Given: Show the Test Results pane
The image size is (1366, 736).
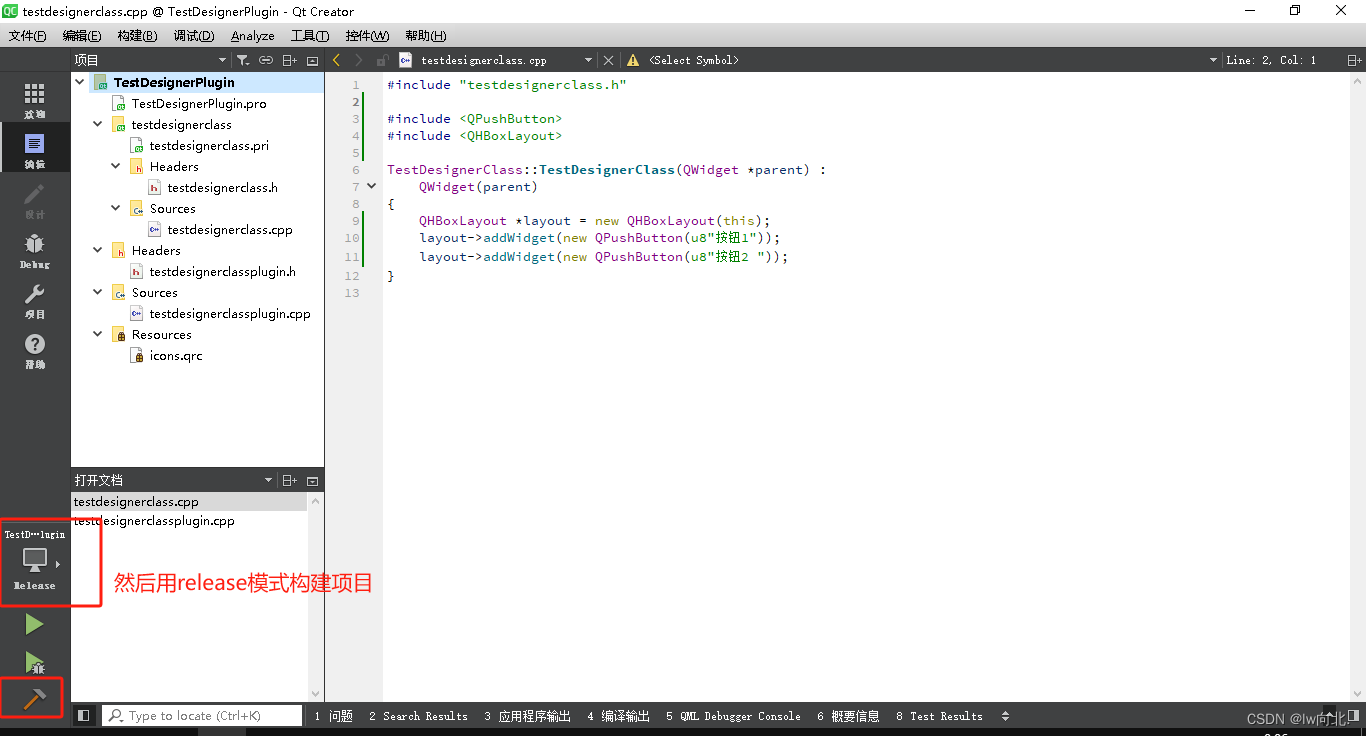Looking at the screenshot, I should 939,716.
